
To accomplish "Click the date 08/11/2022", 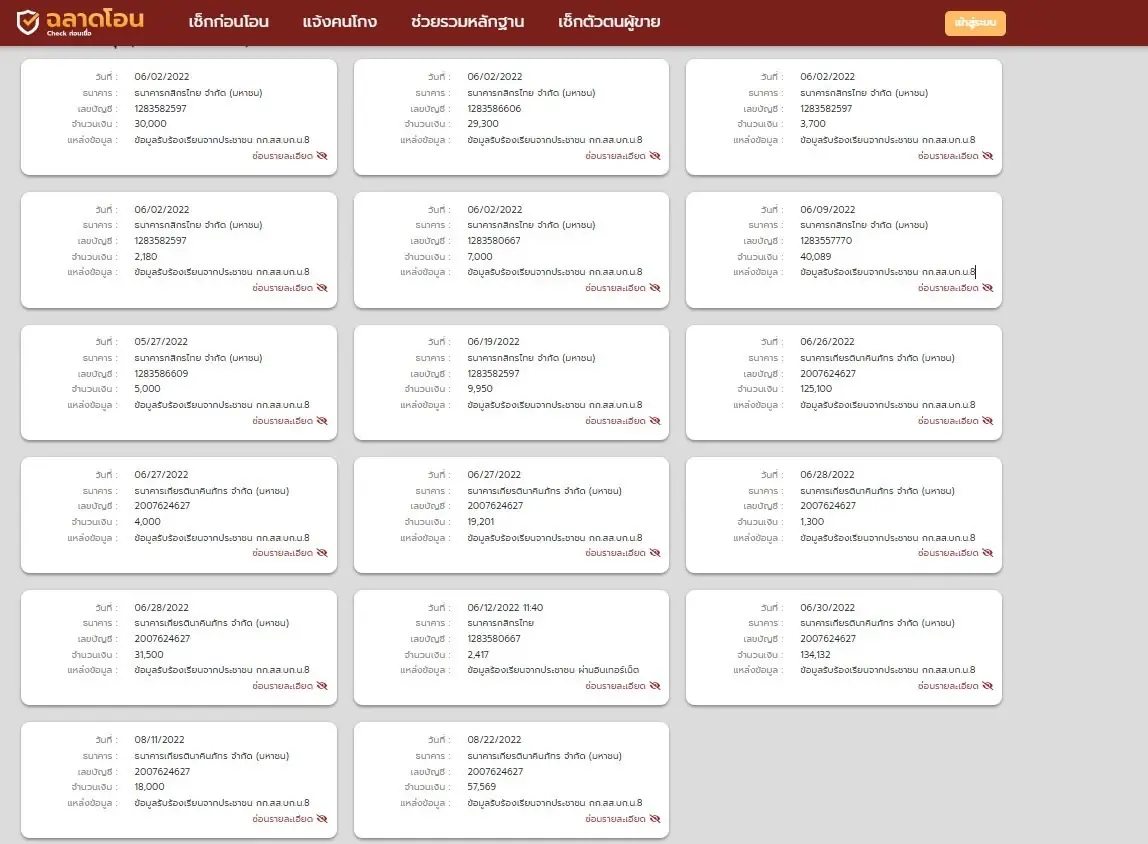I will tap(160, 740).
